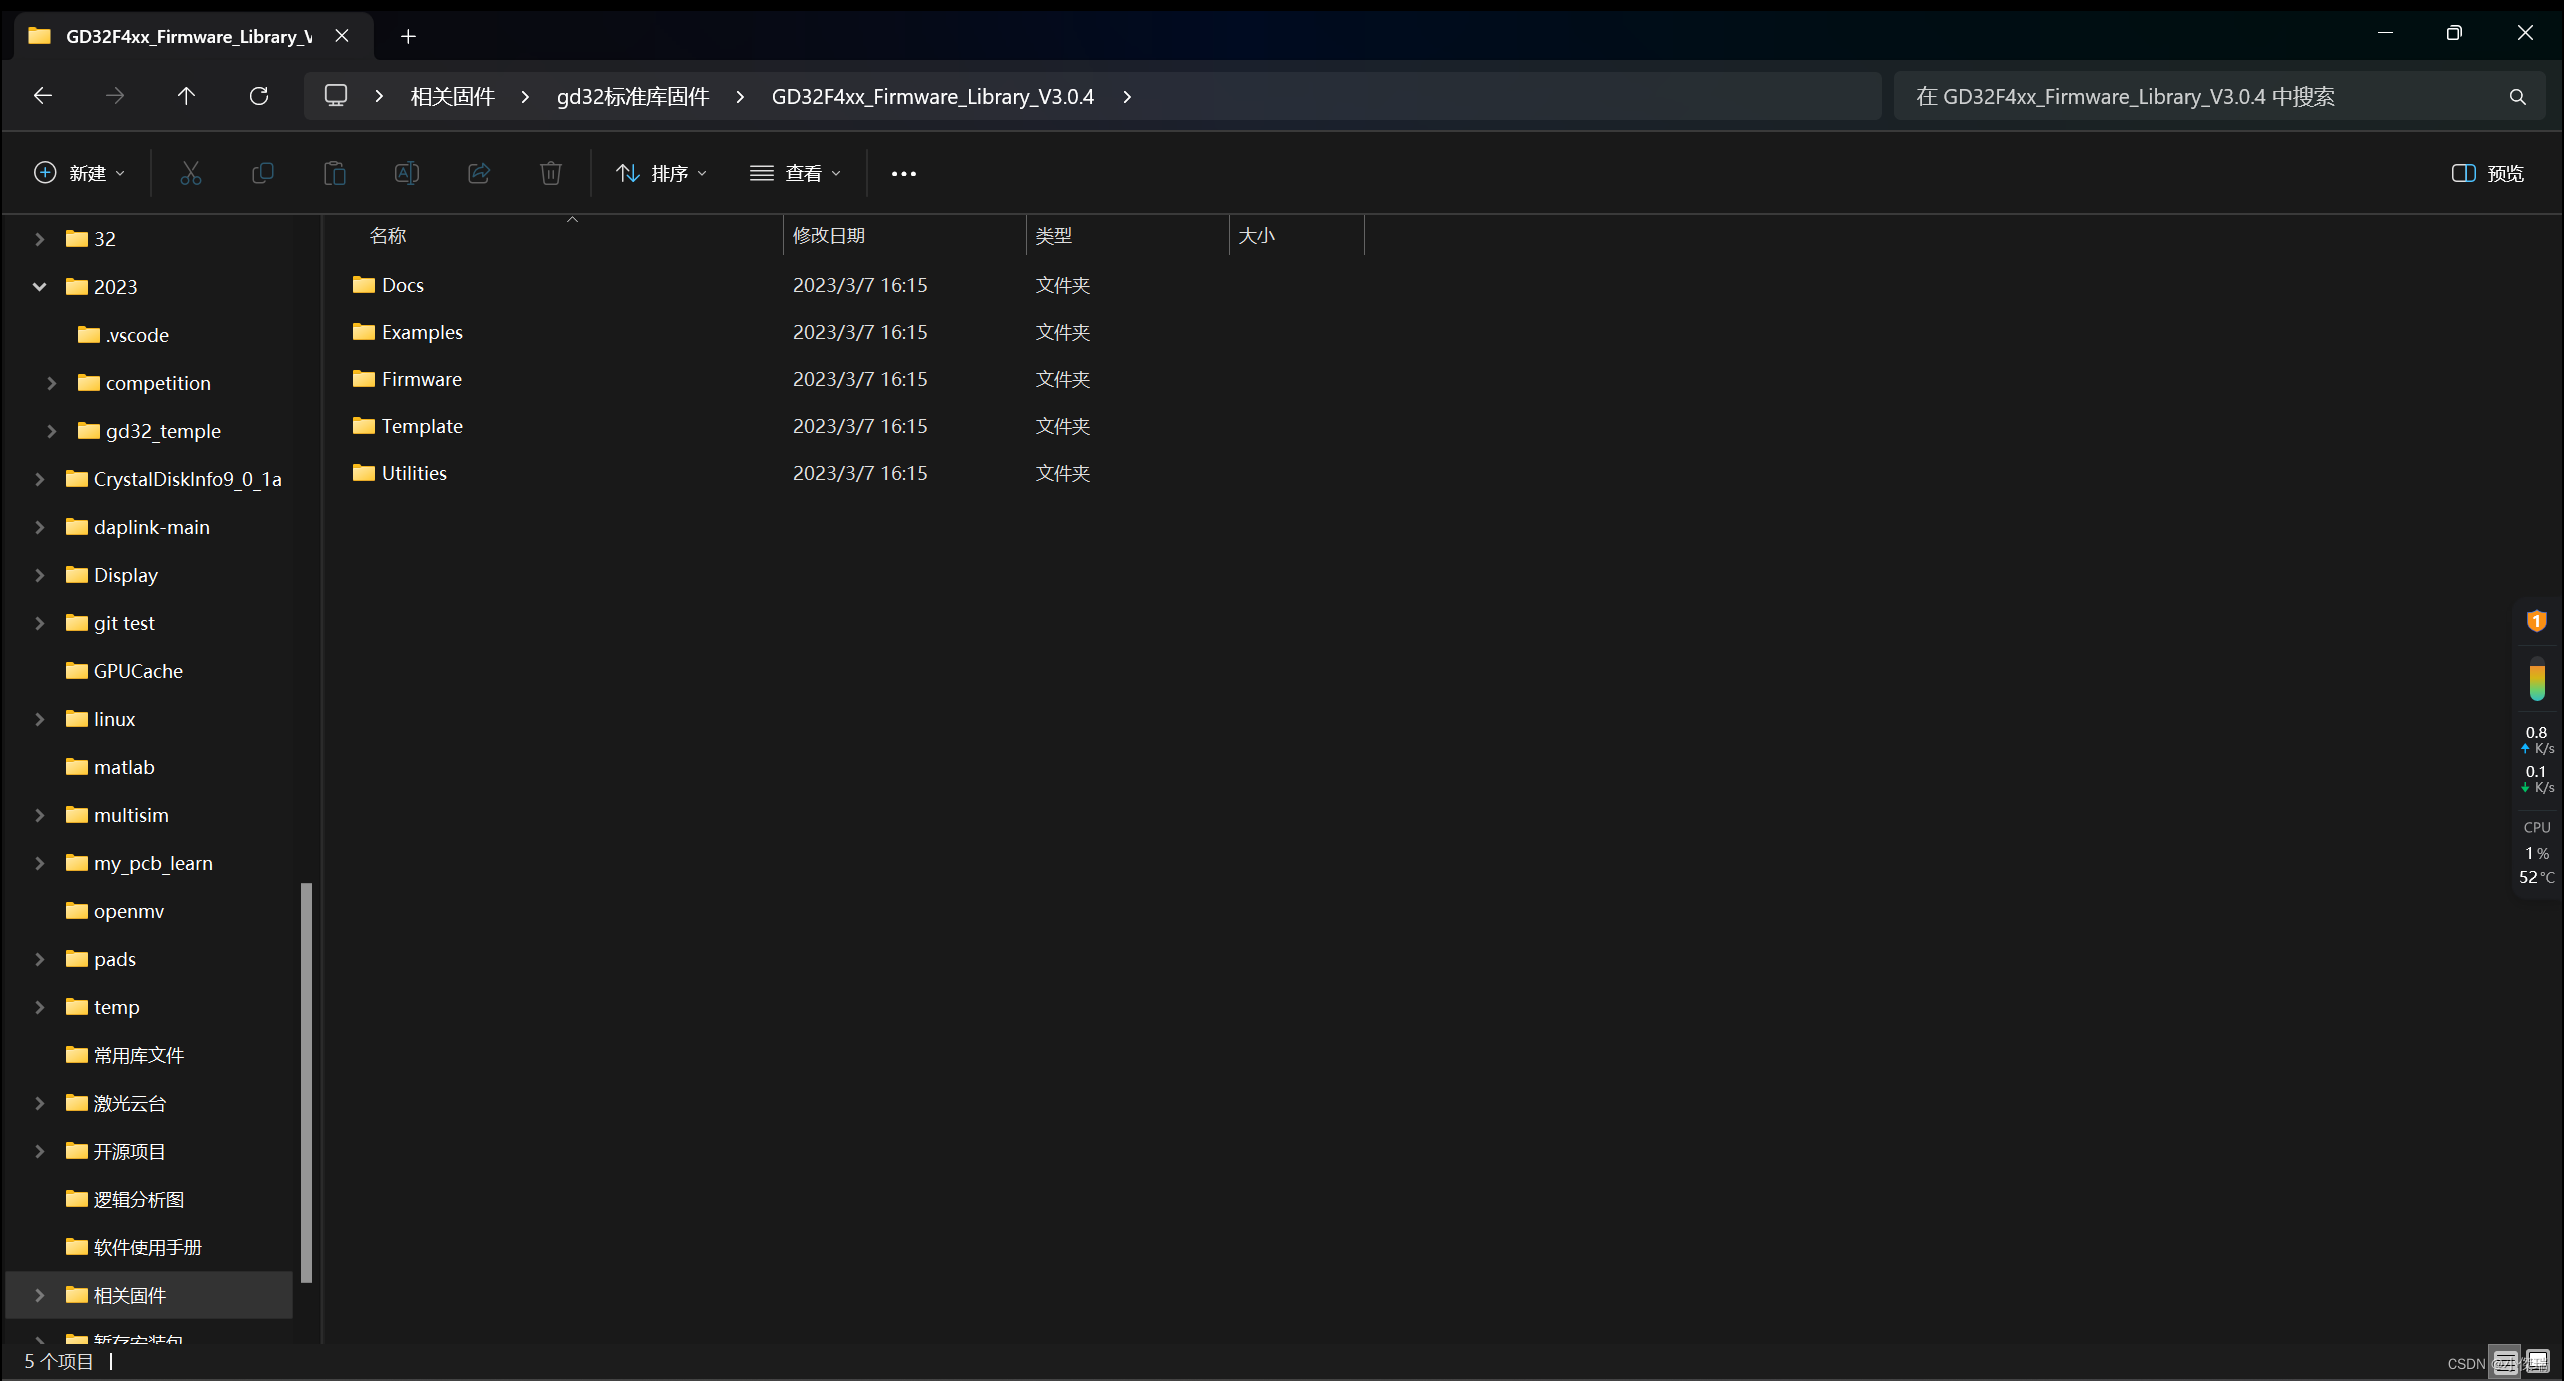
Task: Toggle the 预览 preview pane
Action: tap(2487, 173)
